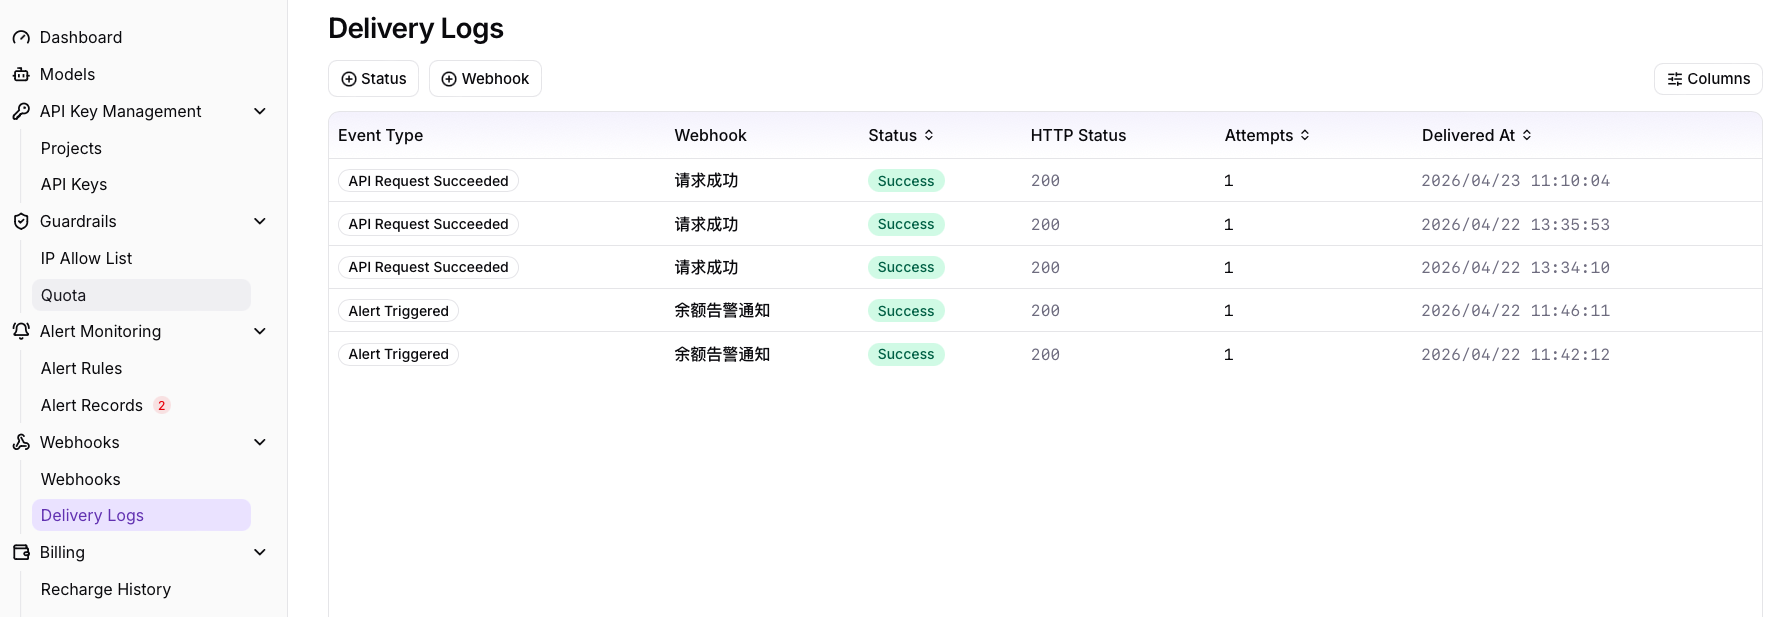Open Models page
Image resolution: width=1791 pixels, height=617 pixels.
point(68,75)
